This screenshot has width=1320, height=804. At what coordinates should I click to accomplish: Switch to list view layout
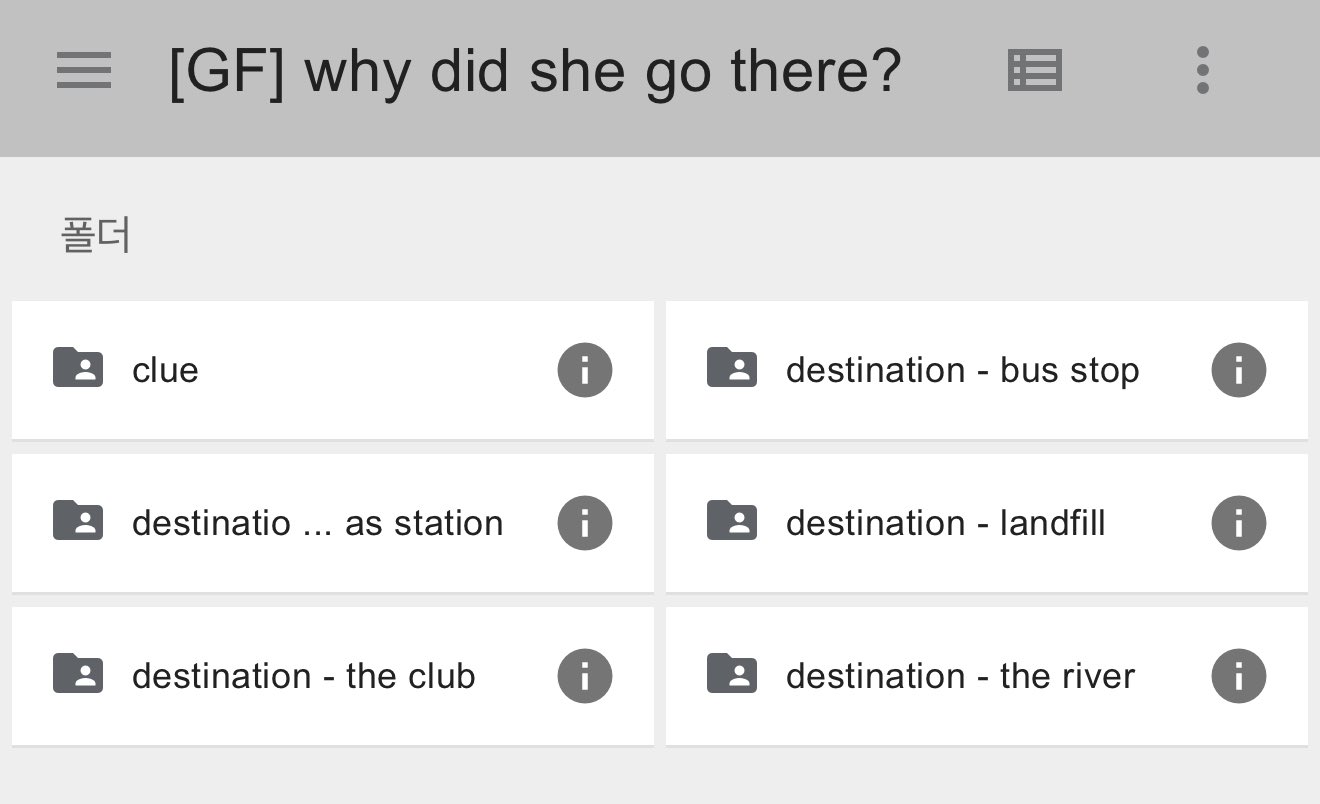point(1034,72)
